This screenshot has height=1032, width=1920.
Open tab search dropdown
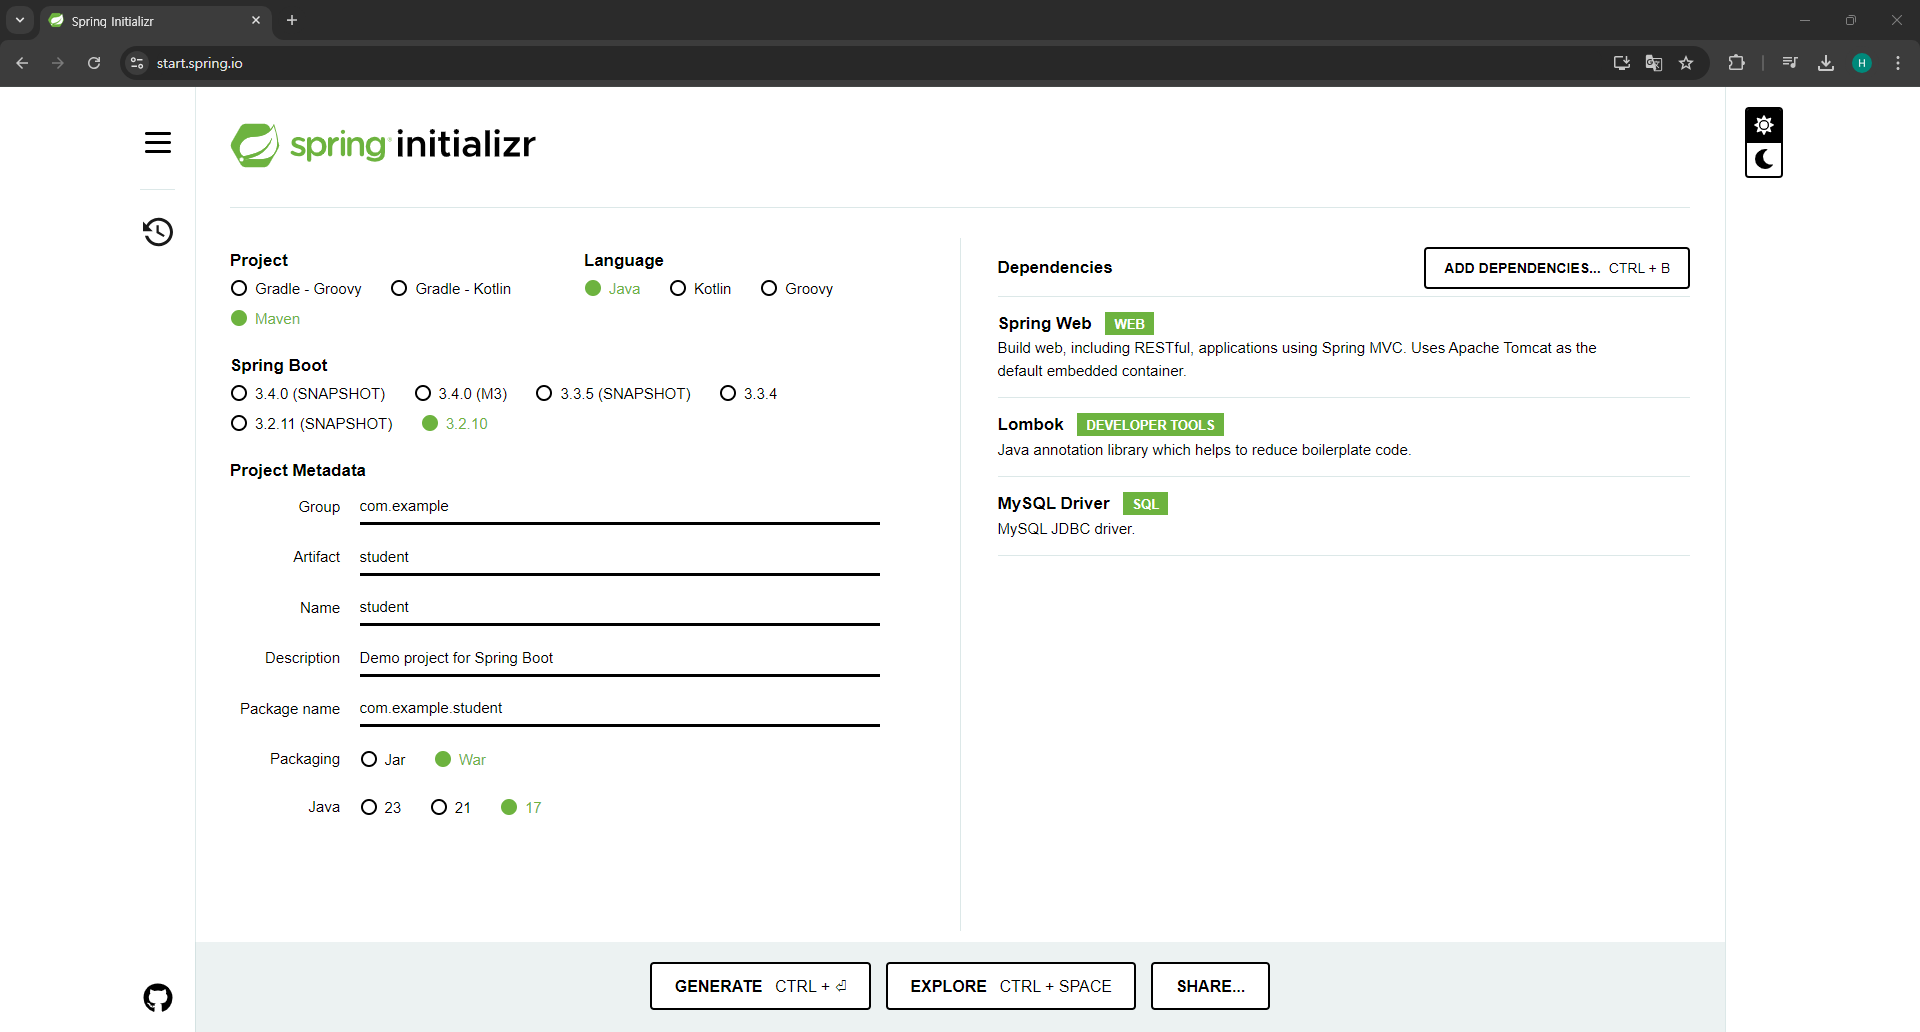click(20, 20)
